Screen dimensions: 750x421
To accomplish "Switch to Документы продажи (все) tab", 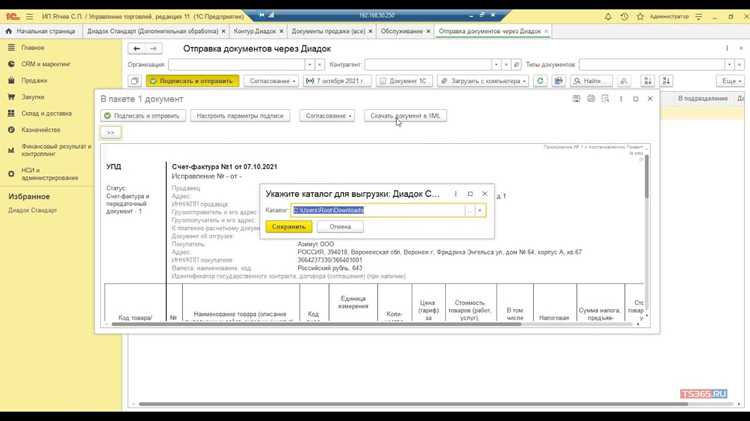I will (331, 31).
